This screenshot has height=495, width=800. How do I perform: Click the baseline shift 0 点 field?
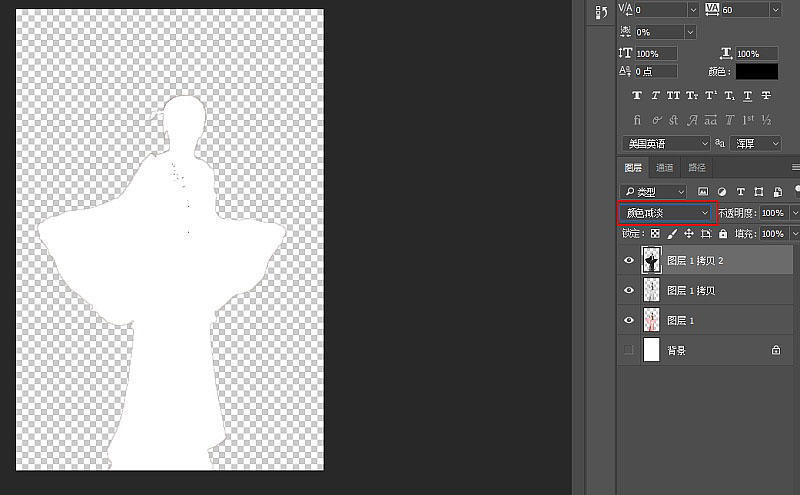coord(656,71)
